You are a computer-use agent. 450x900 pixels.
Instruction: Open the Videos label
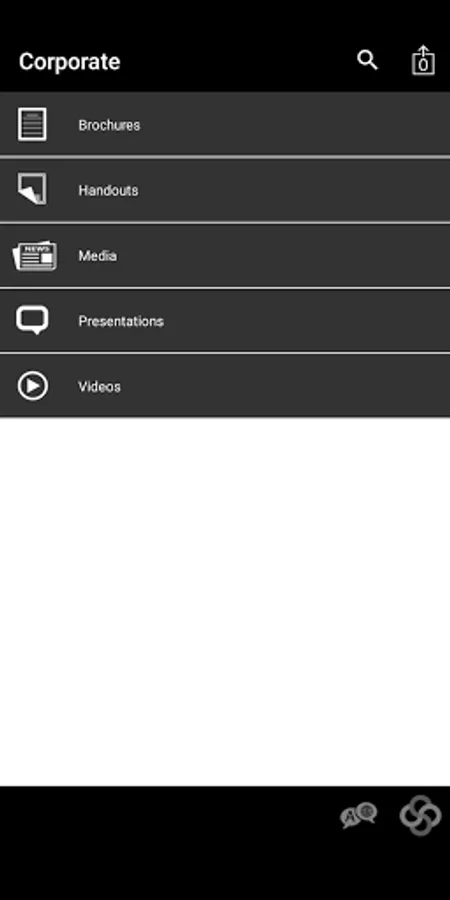click(99, 386)
